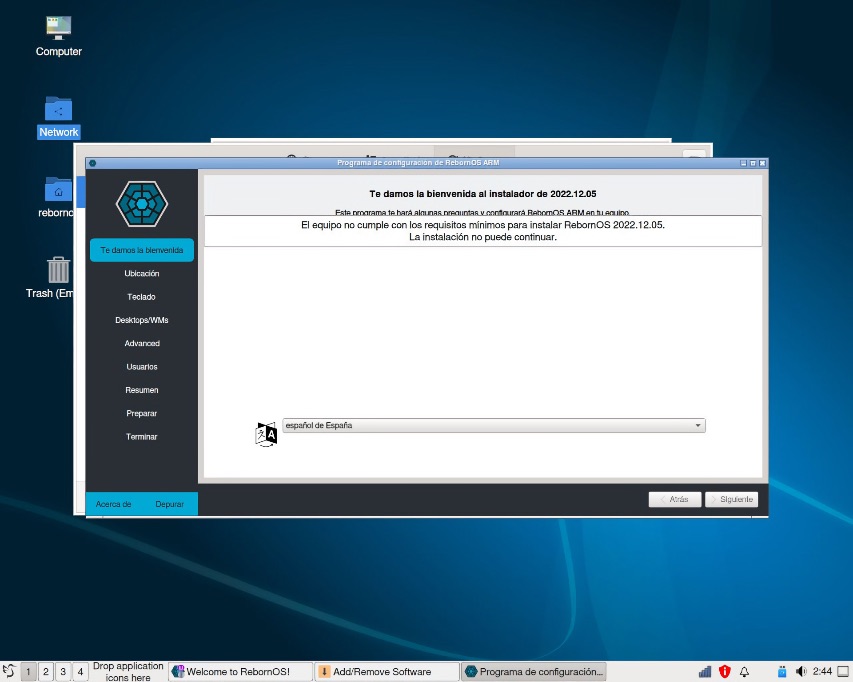Click the 2:44 clock in the tray
Screen dimensions: 853x682
click(822, 671)
